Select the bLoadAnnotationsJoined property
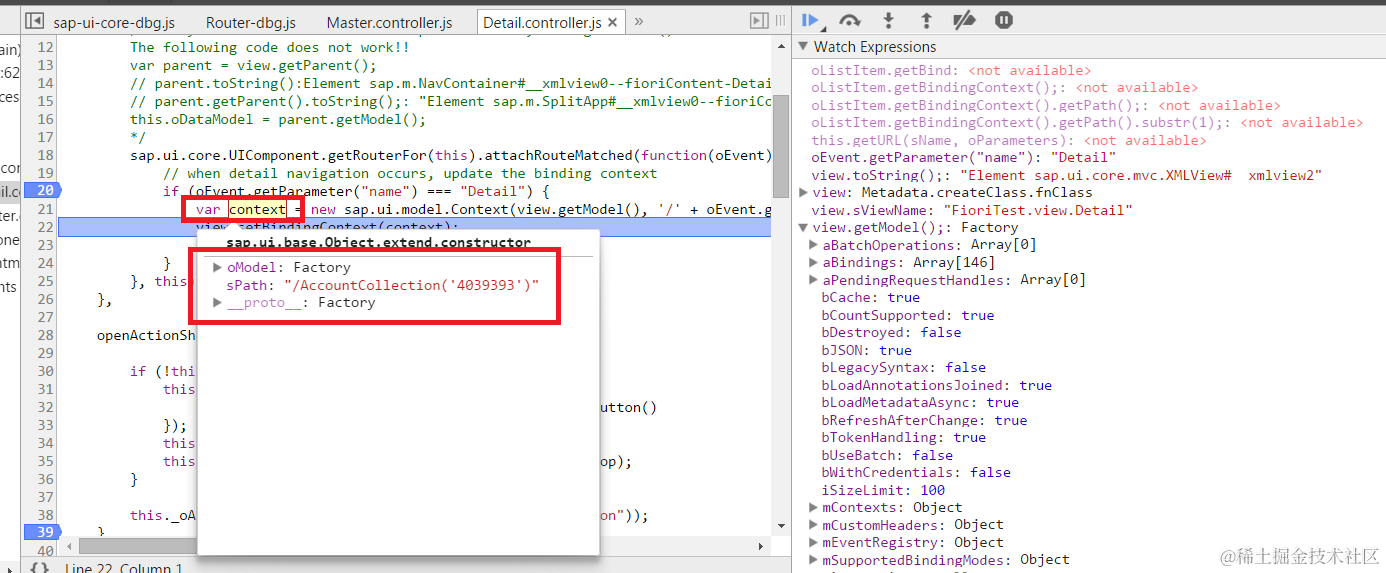 tap(936, 385)
